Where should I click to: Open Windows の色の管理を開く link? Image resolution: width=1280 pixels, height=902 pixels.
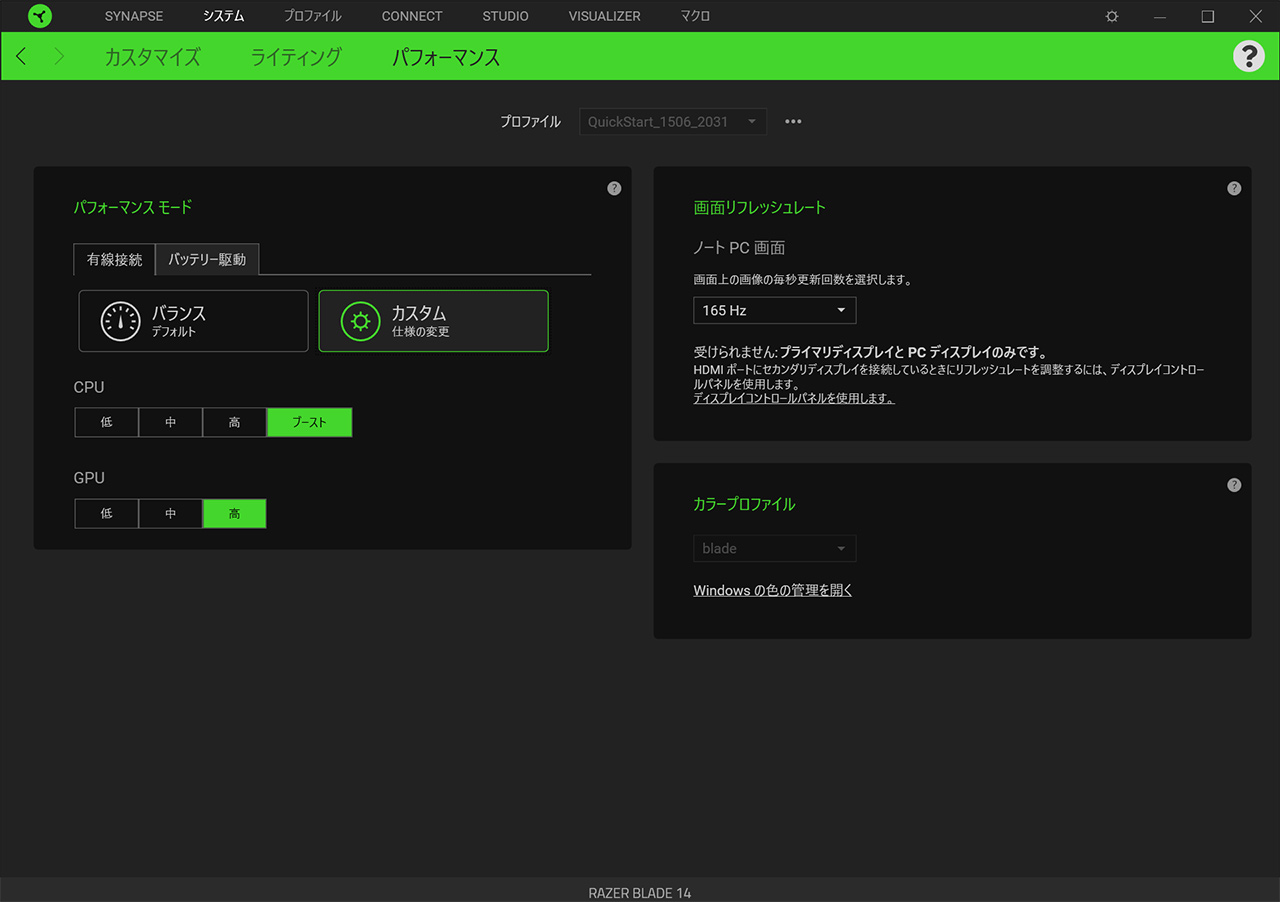click(x=773, y=591)
